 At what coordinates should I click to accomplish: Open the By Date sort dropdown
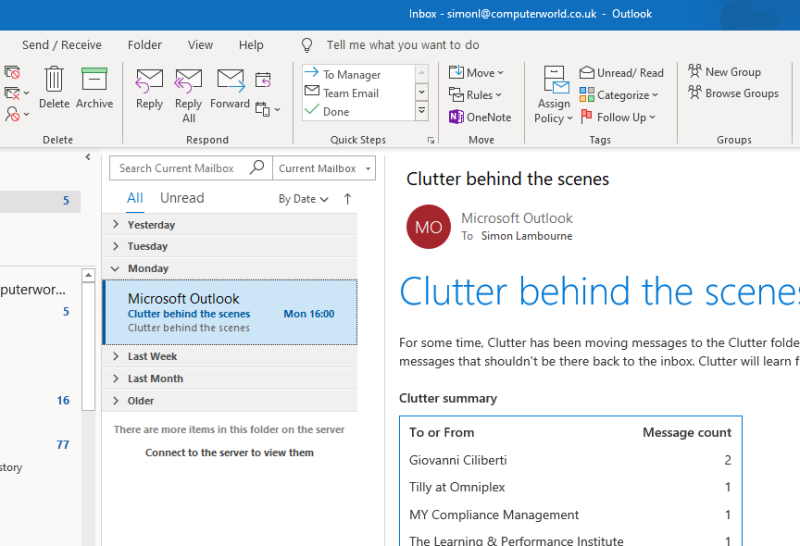(303, 199)
